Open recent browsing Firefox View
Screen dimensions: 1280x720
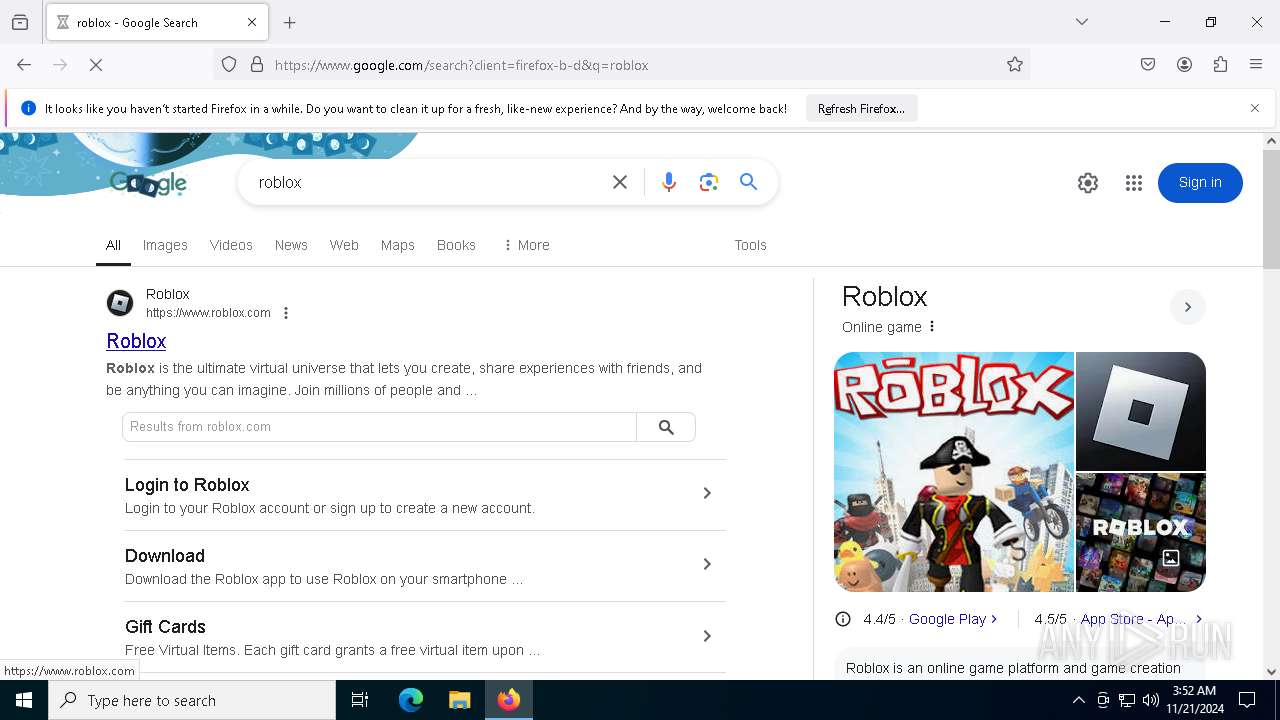click(x=20, y=22)
